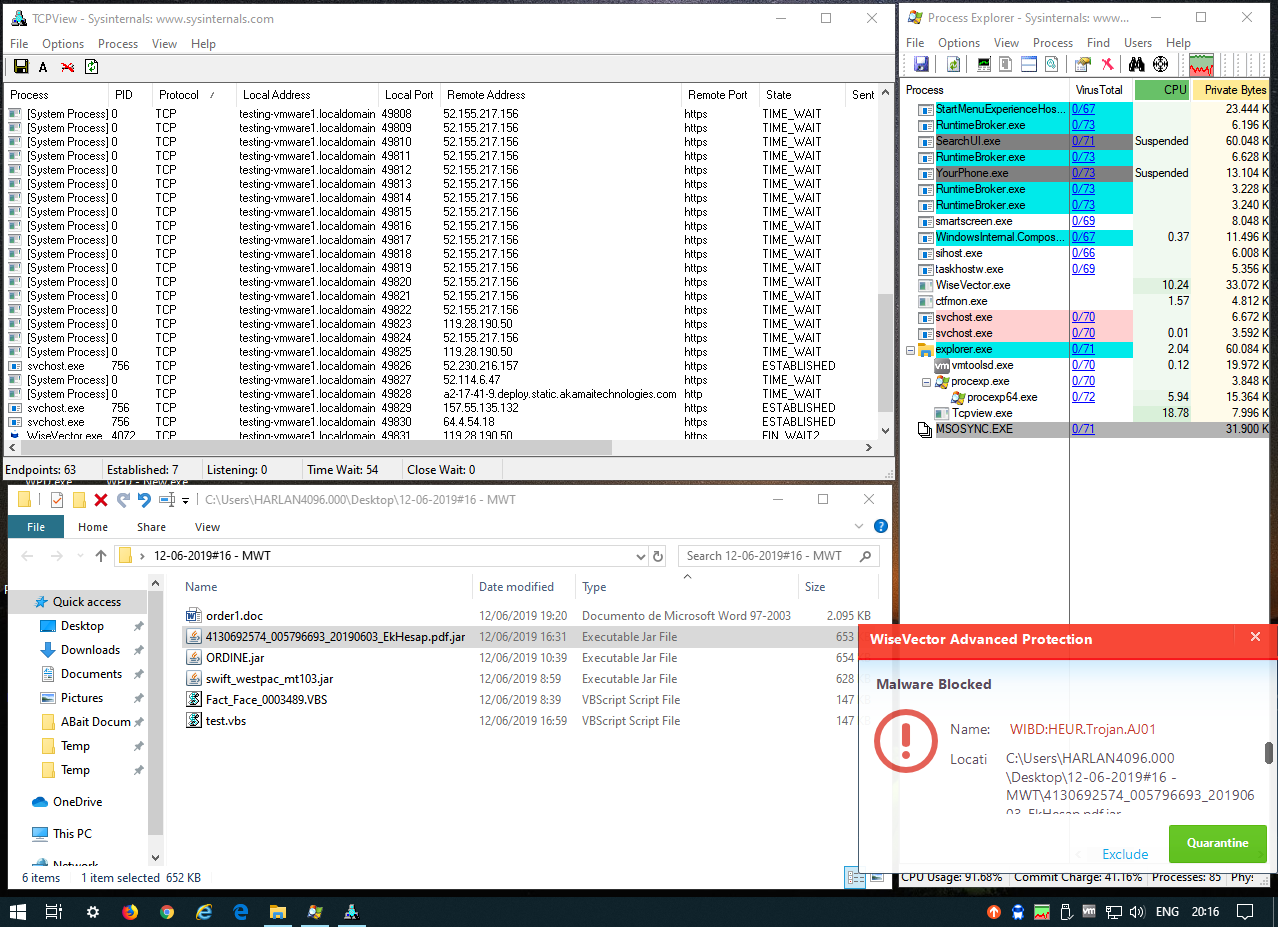Click the CPU usage mini graph in Process Explorer toolbar
Screen dimensions: 1278x927
[x=1201, y=65]
